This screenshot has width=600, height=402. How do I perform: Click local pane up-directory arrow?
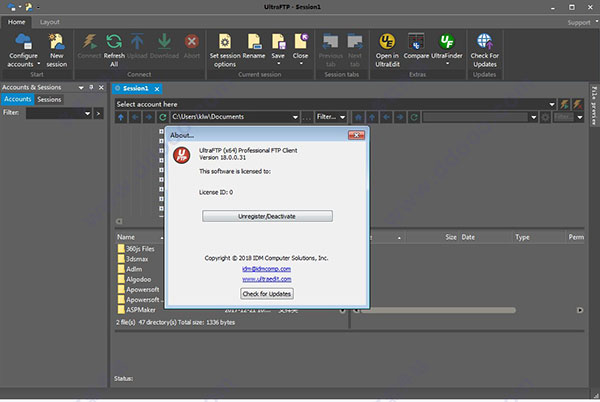121,117
